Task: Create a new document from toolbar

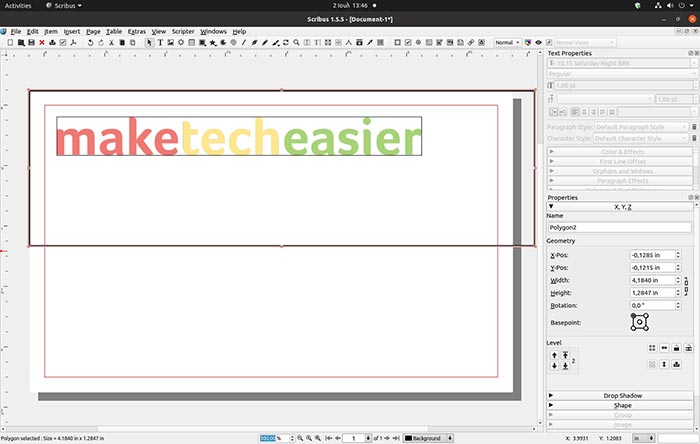Action: point(10,42)
